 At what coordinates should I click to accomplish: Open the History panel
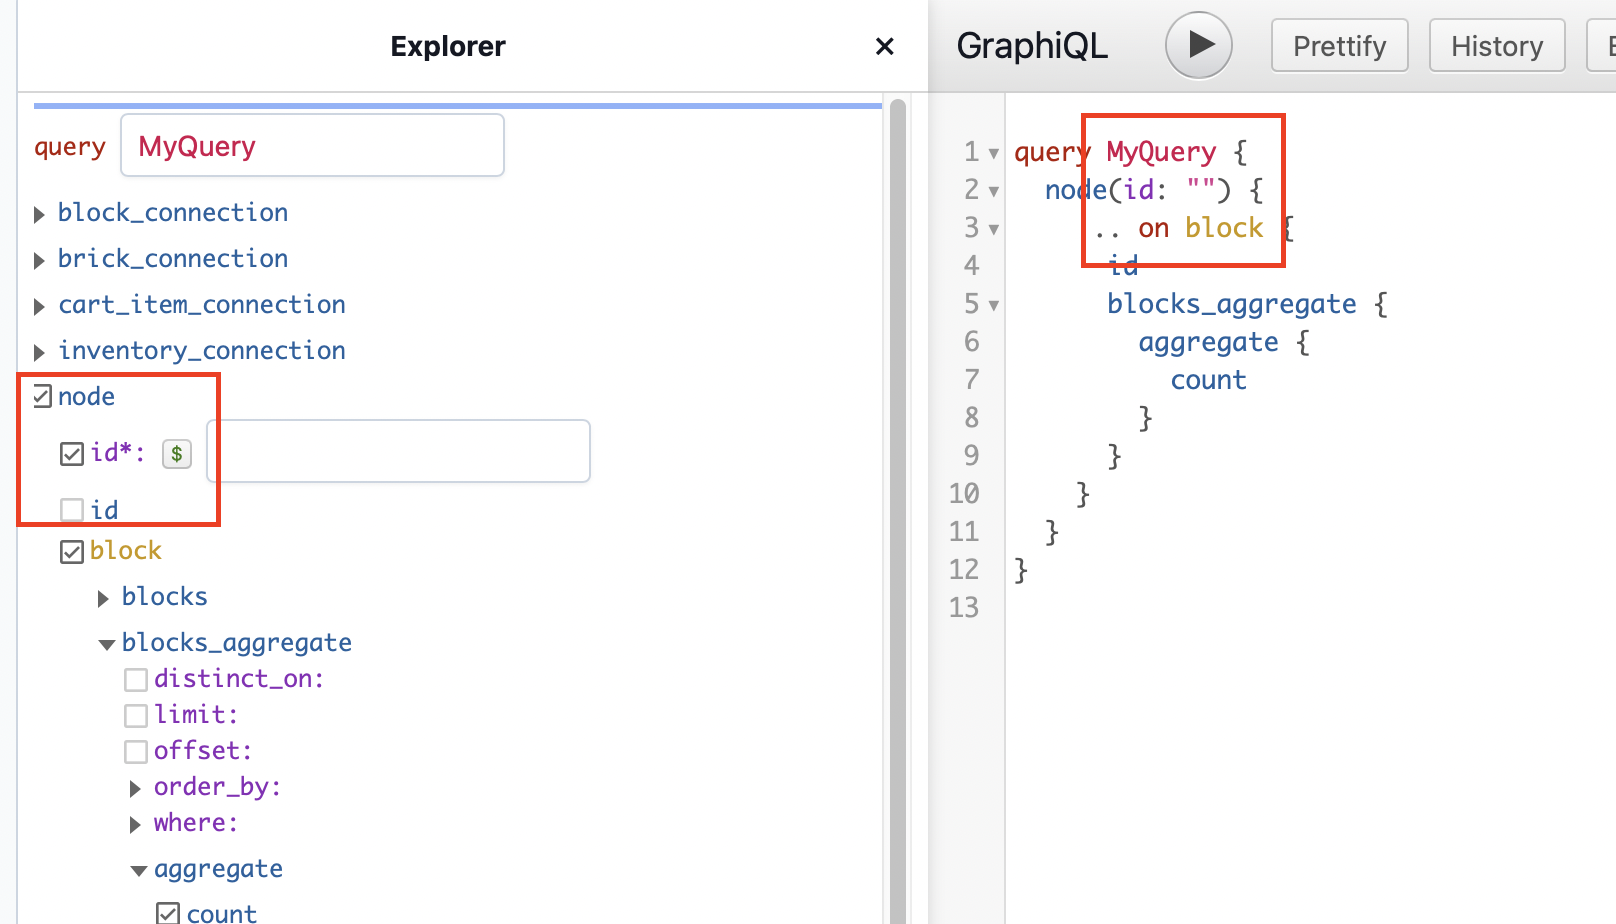pos(1496,46)
